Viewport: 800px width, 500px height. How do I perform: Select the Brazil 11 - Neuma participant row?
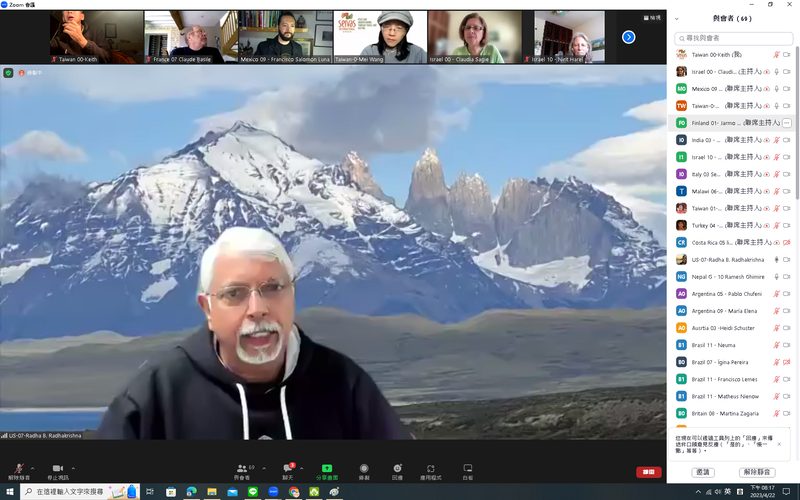tap(732, 345)
